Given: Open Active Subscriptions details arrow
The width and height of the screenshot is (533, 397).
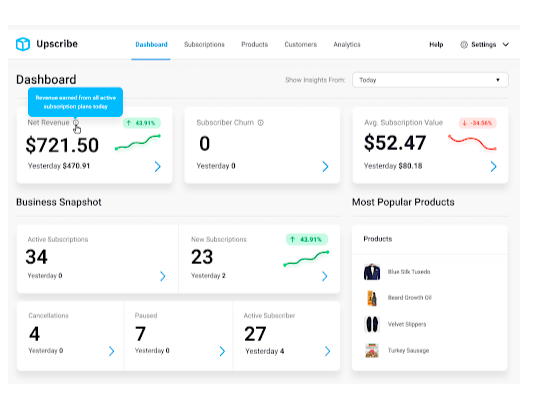Looking at the screenshot, I should tap(163, 276).
